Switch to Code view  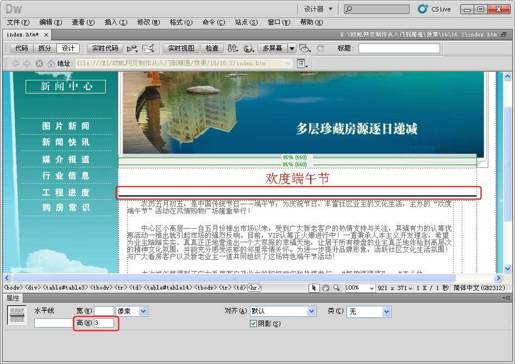point(21,48)
